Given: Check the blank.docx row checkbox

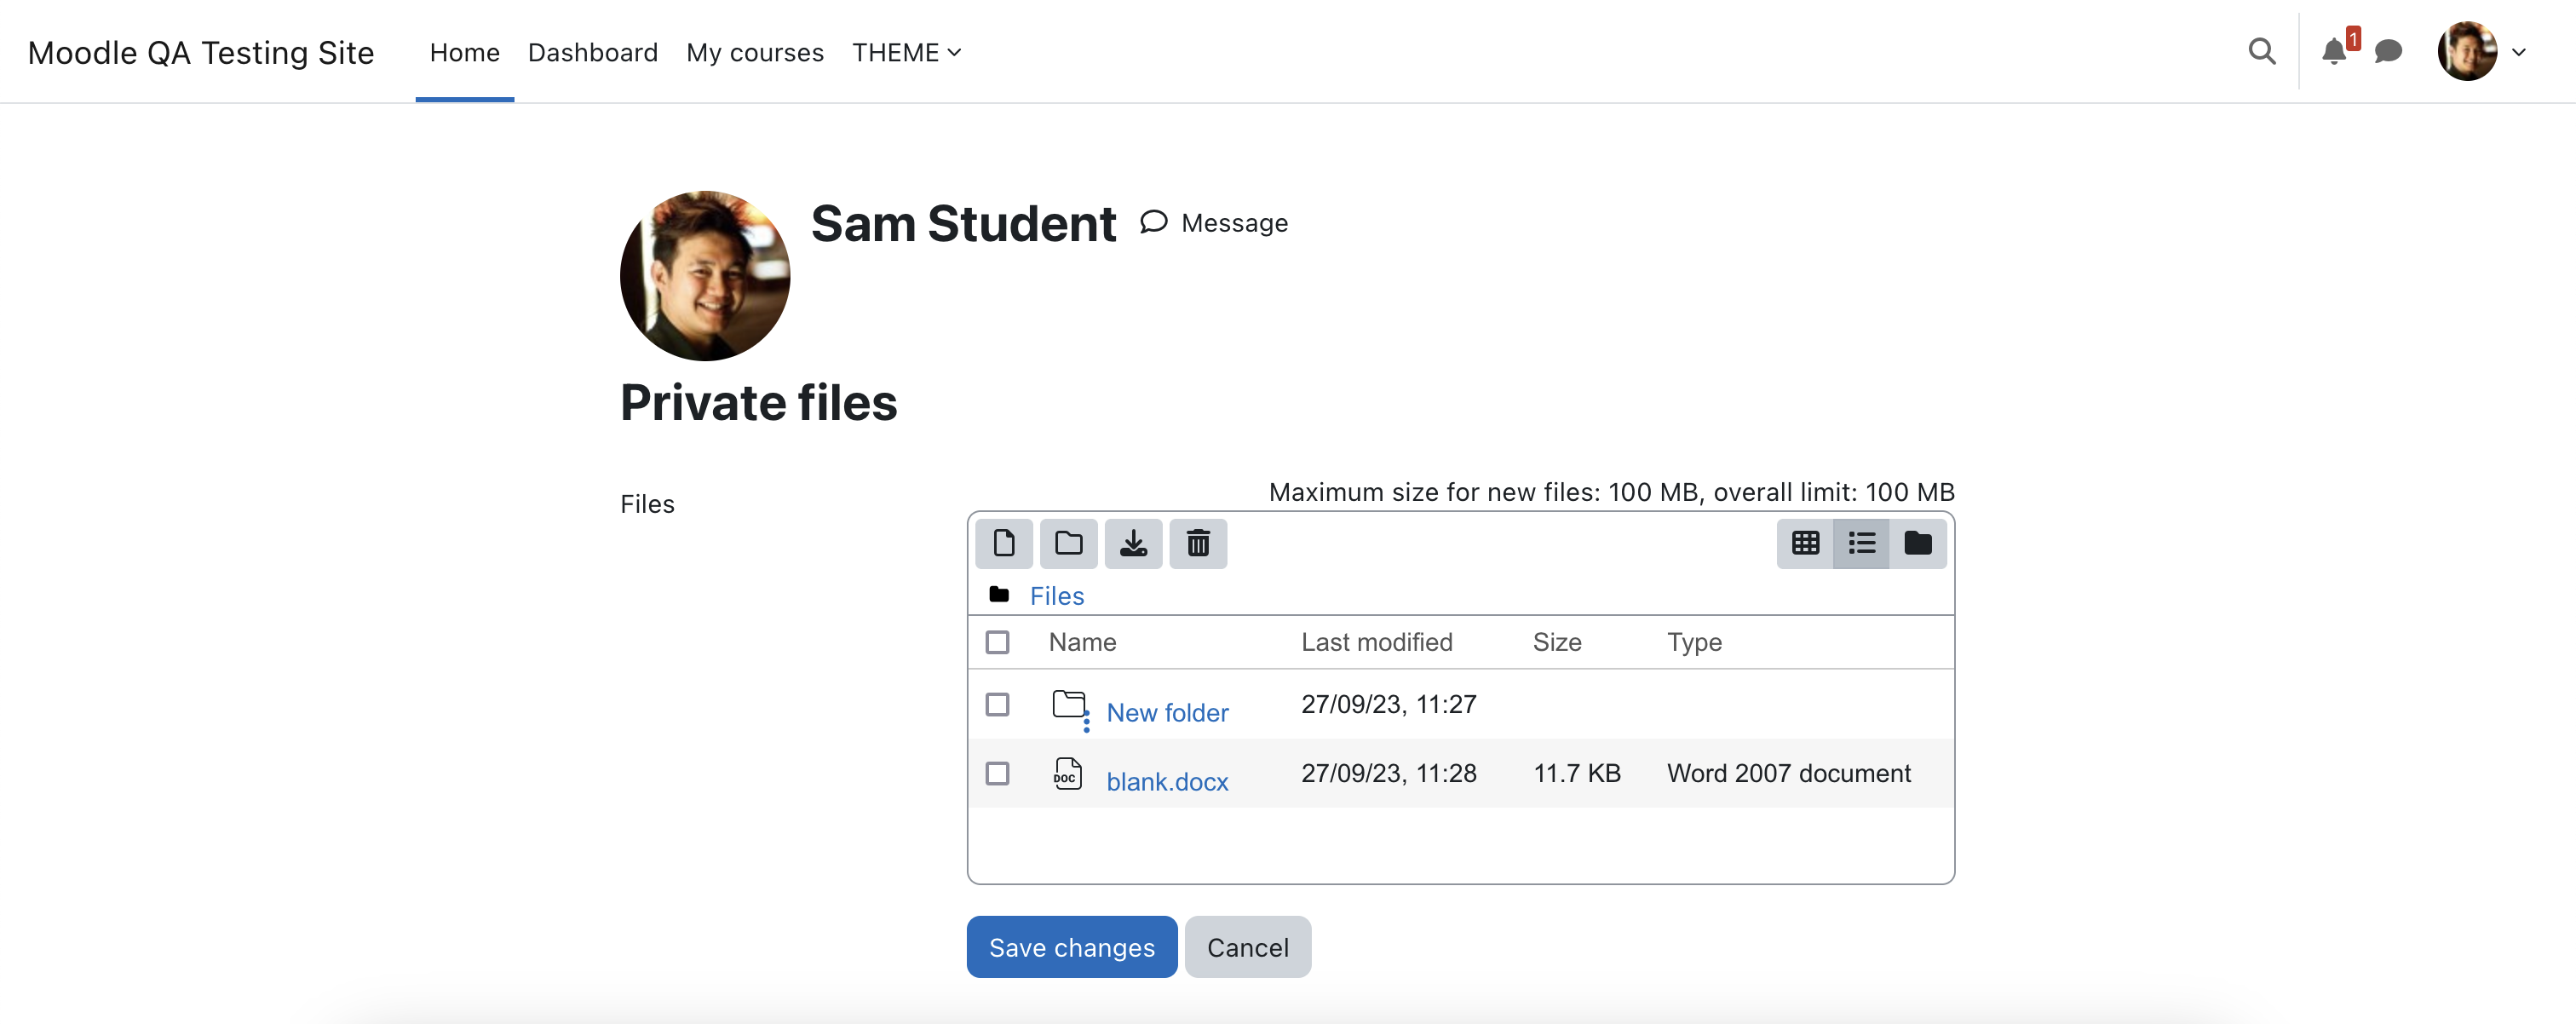Looking at the screenshot, I should pos(997,774).
